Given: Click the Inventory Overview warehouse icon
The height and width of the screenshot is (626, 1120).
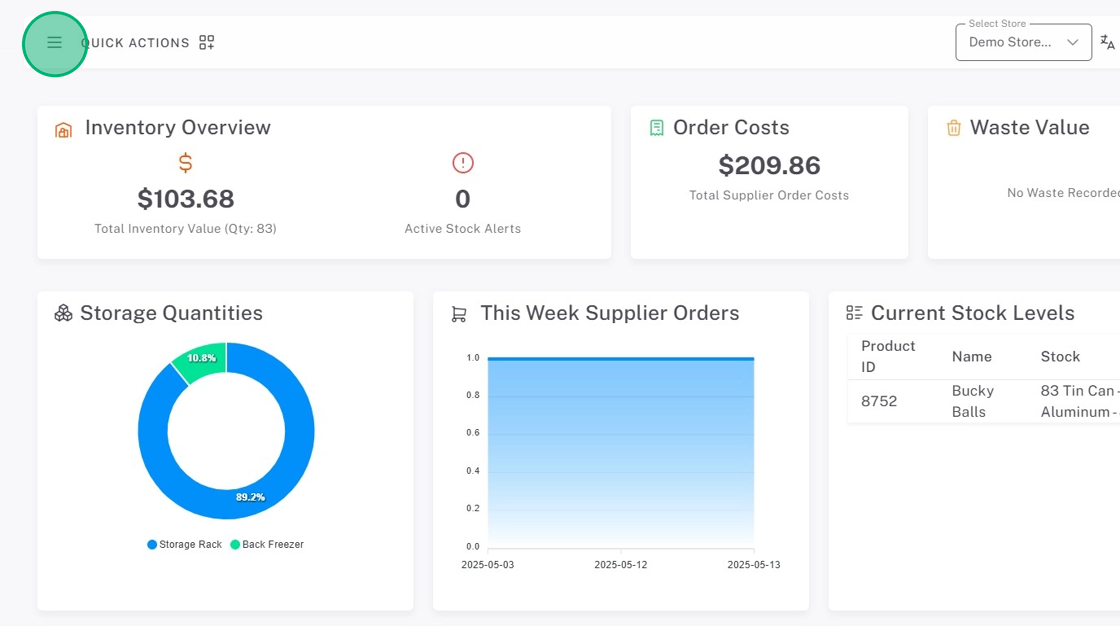Looking at the screenshot, I should 64,130.
